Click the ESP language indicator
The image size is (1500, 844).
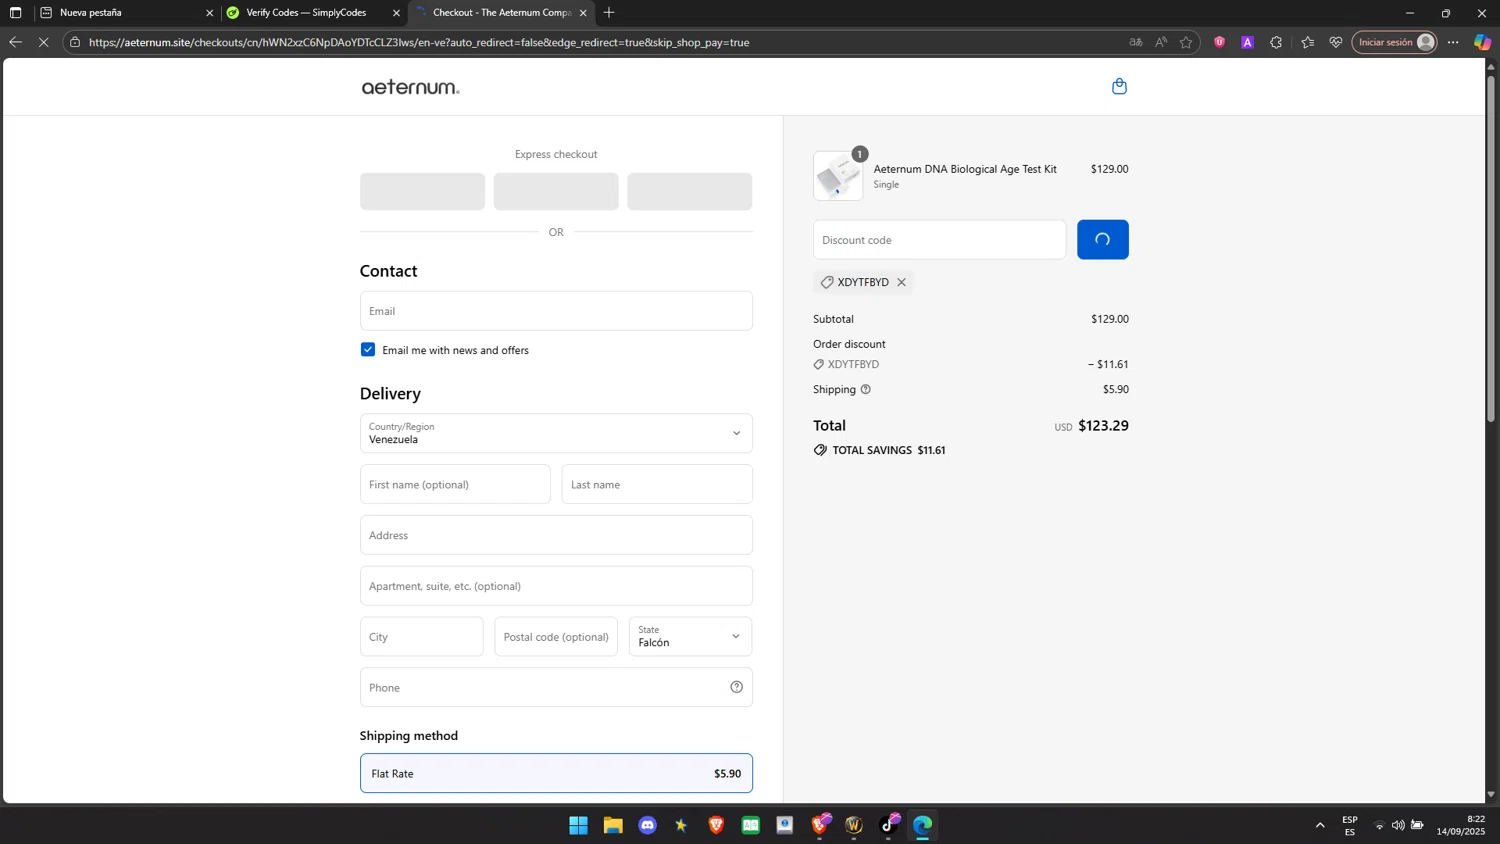tap(1350, 826)
